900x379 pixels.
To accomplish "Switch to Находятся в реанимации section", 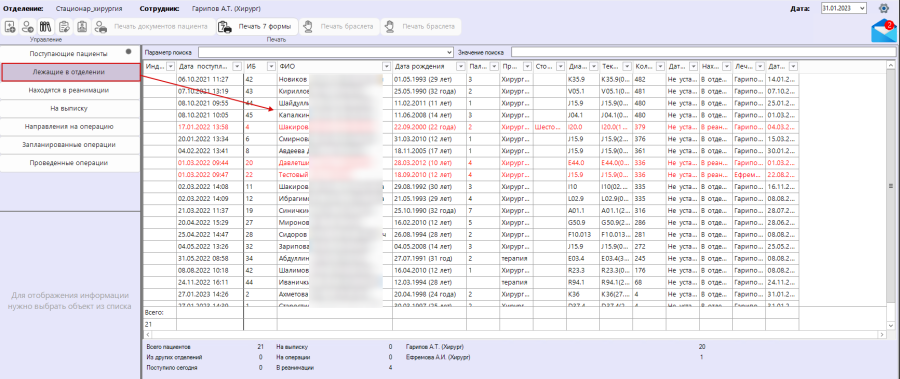I will click(69, 90).
